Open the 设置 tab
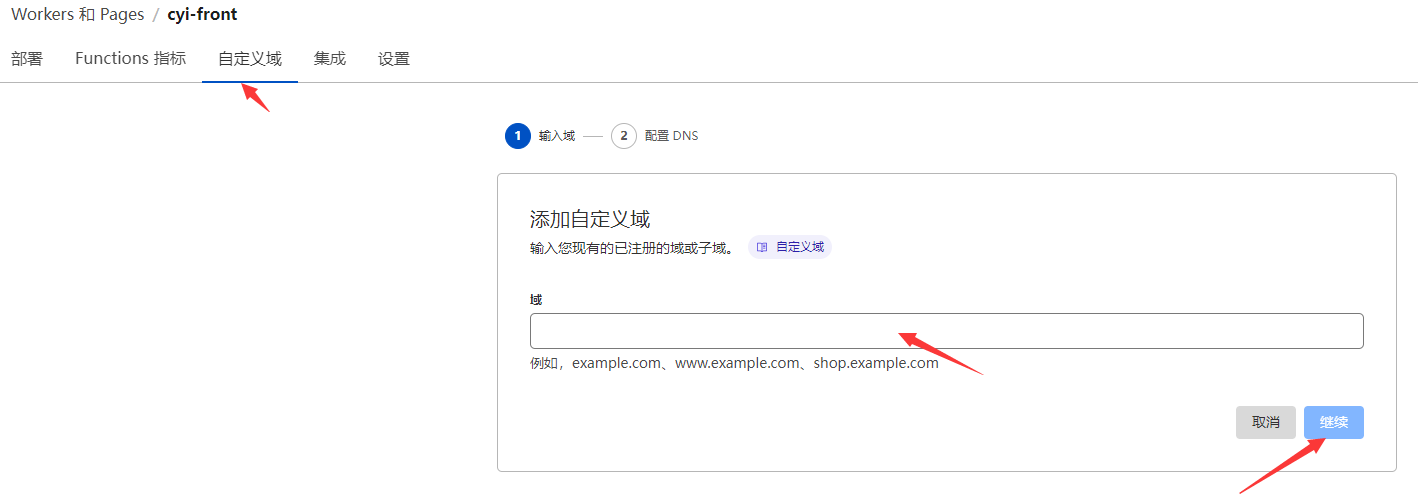The image size is (1418, 502). [x=394, y=59]
